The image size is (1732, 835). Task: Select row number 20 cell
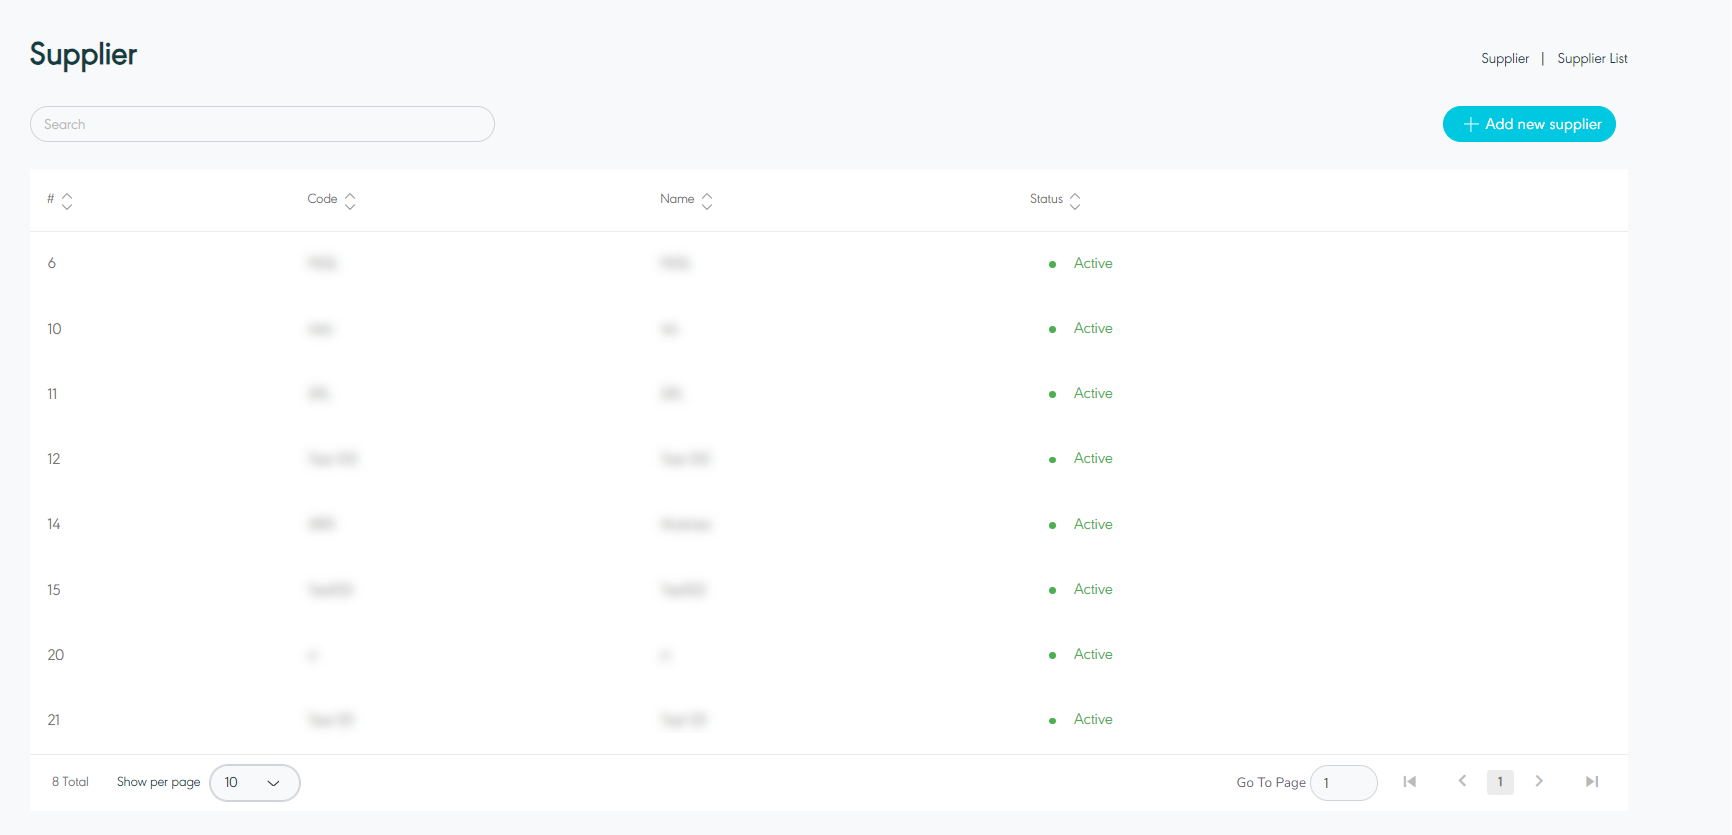[56, 655]
